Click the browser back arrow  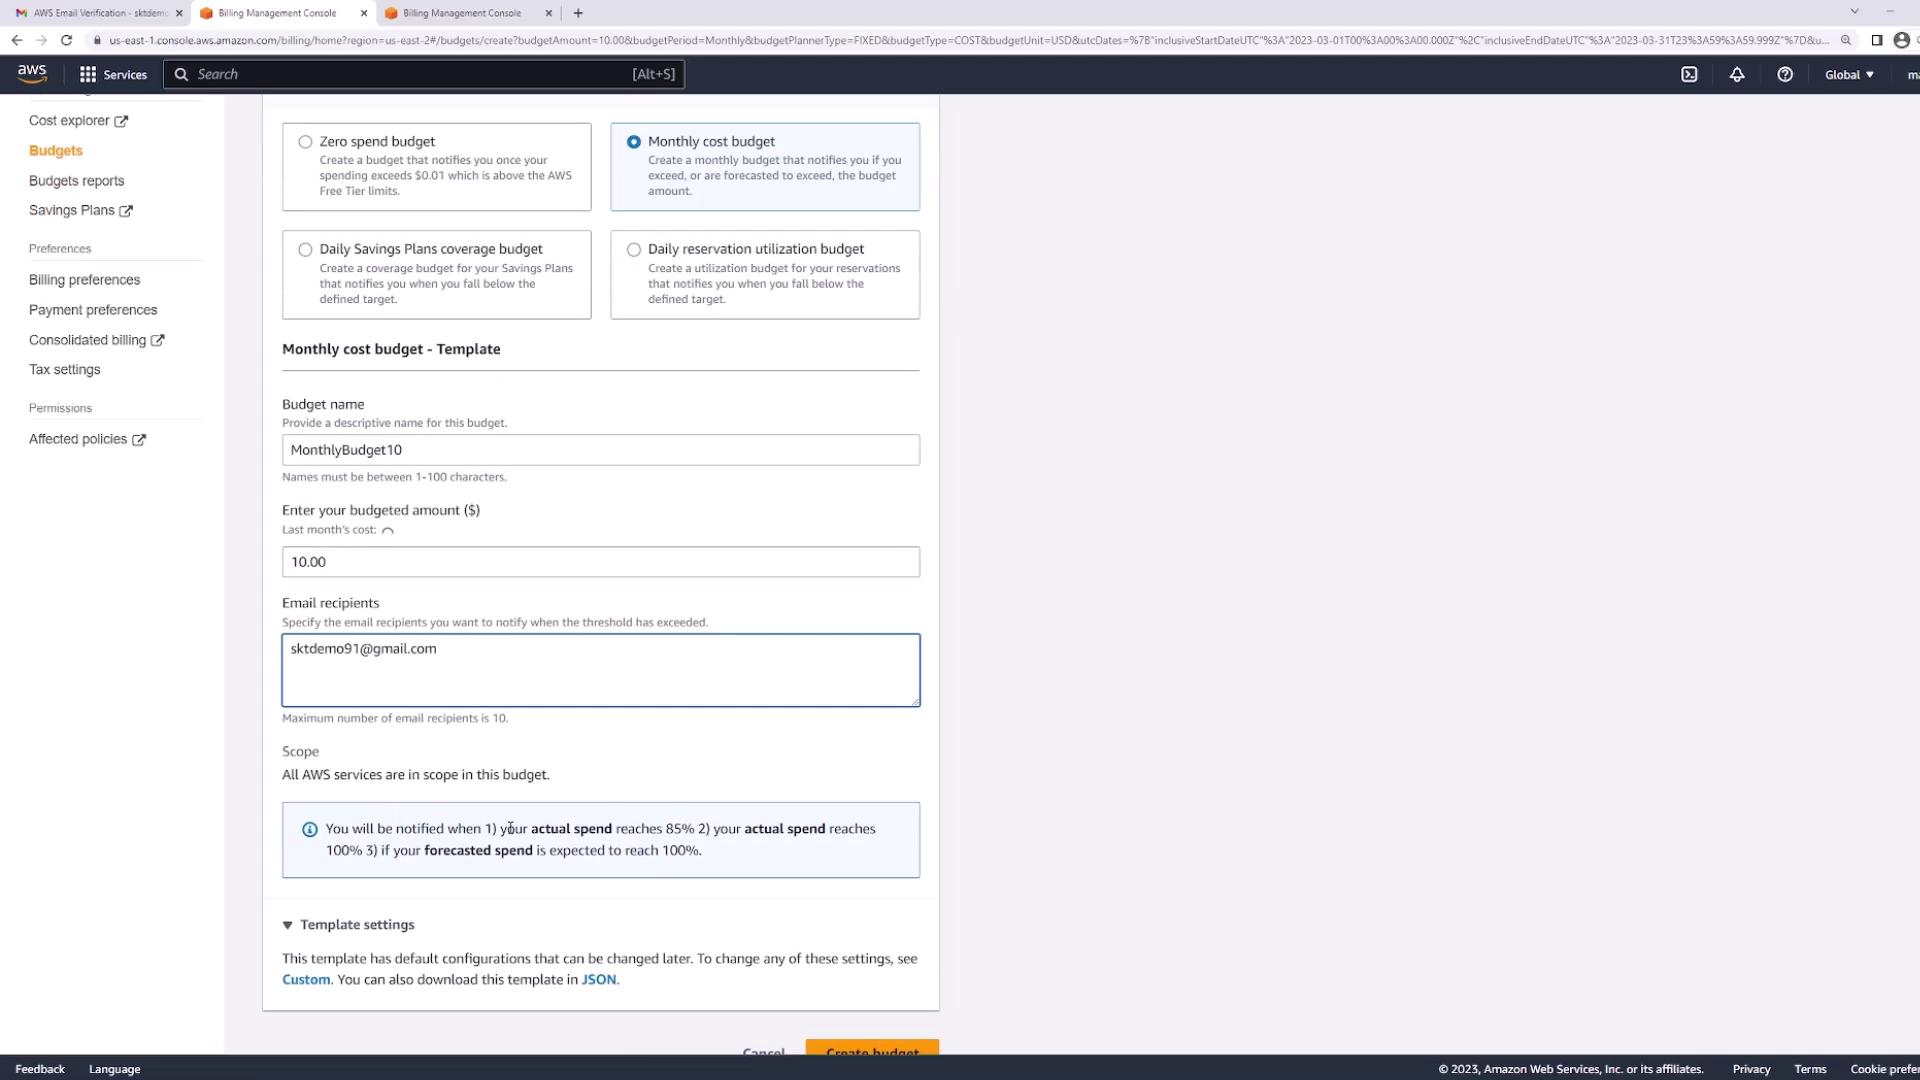tap(17, 40)
